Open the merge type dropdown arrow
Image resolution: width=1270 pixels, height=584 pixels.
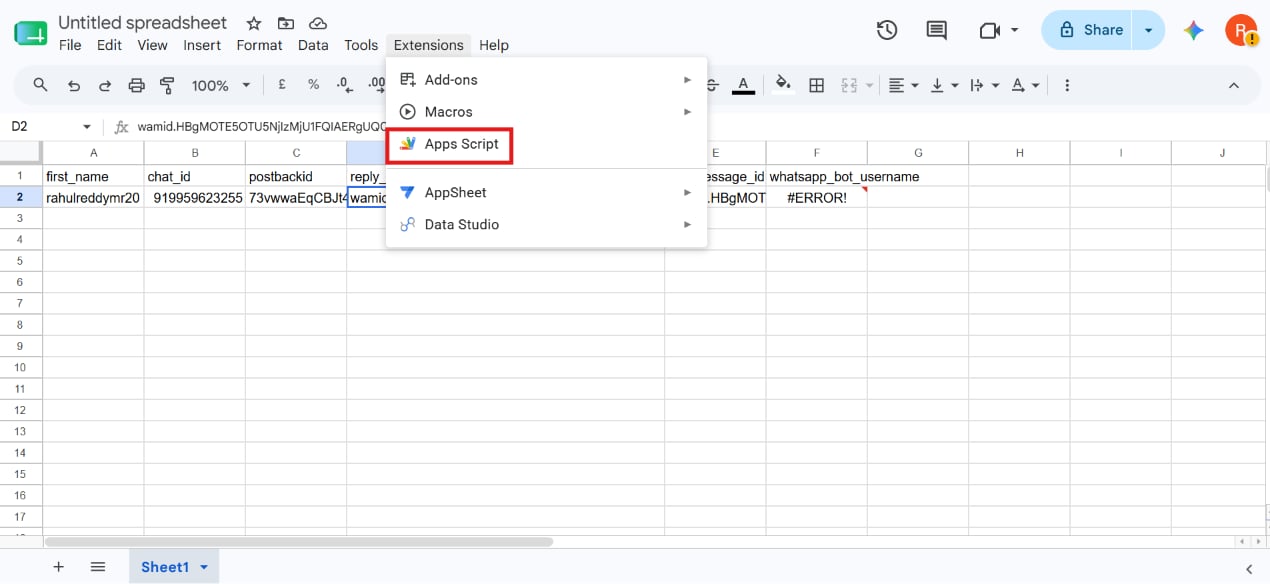click(x=869, y=85)
